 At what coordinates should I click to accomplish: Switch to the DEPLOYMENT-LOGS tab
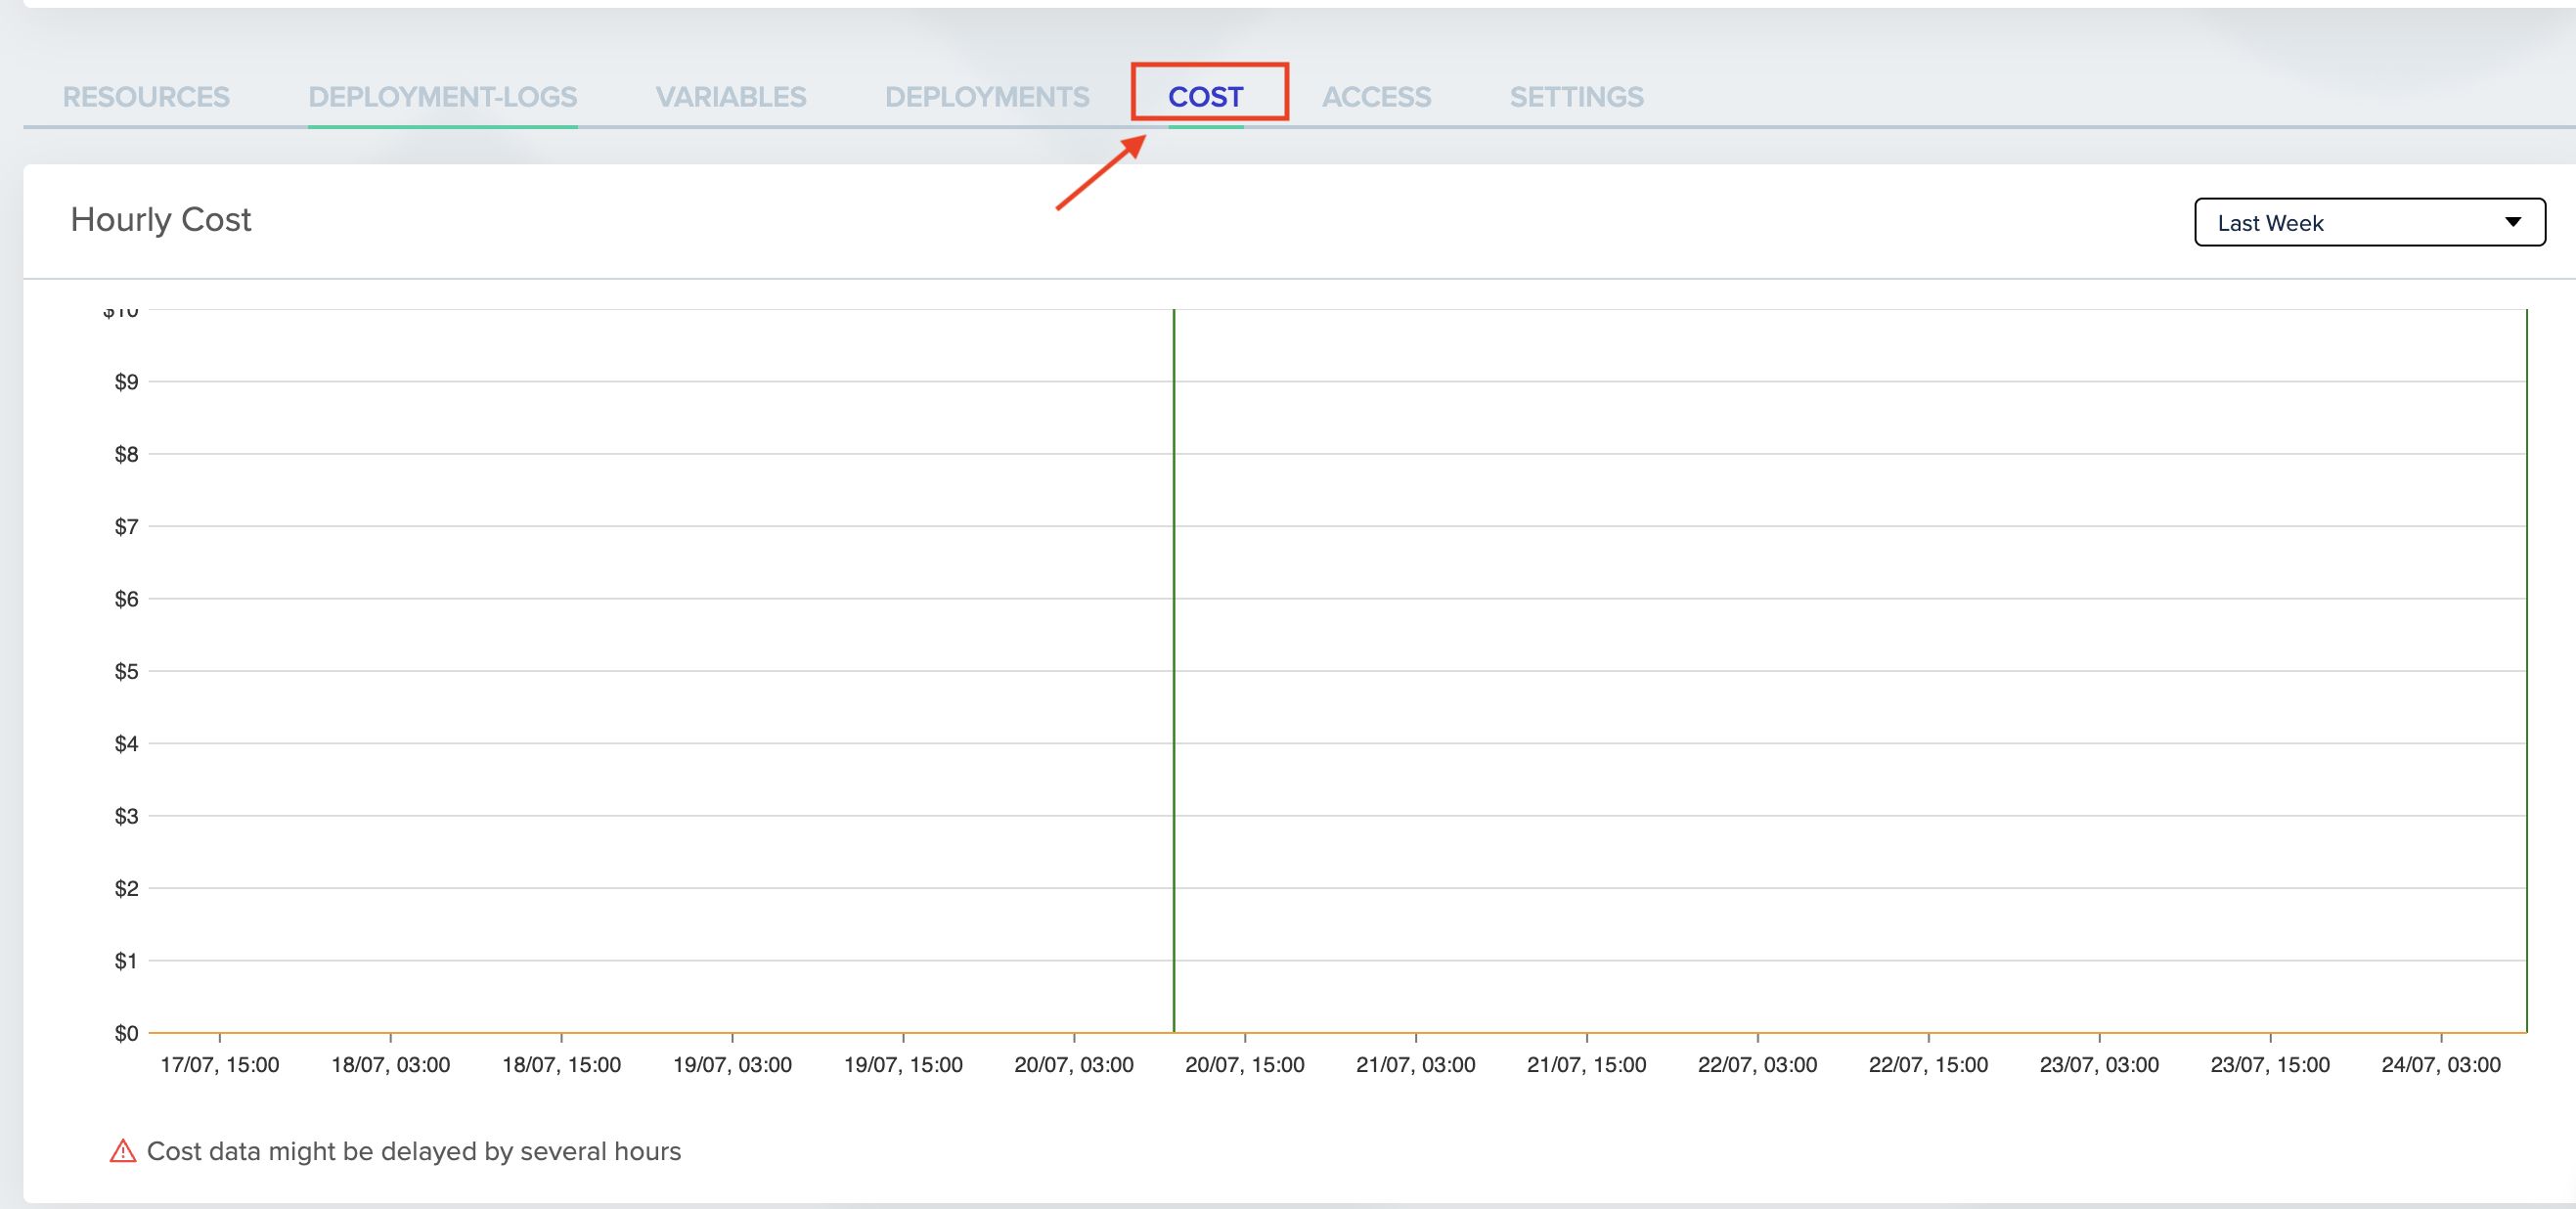point(442,97)
